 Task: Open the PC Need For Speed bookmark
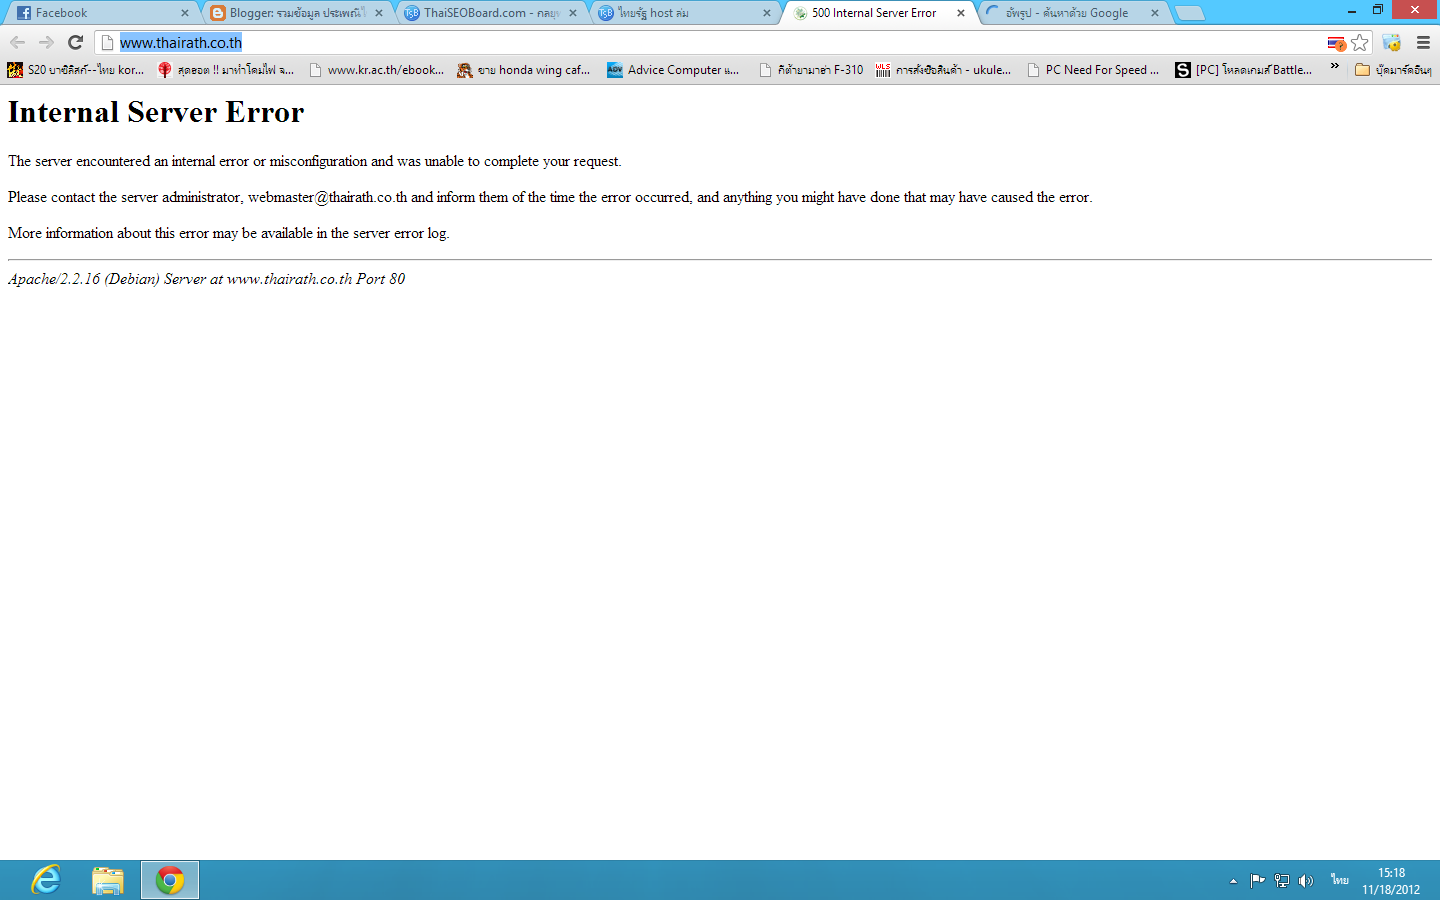(x=1094, y=70)
